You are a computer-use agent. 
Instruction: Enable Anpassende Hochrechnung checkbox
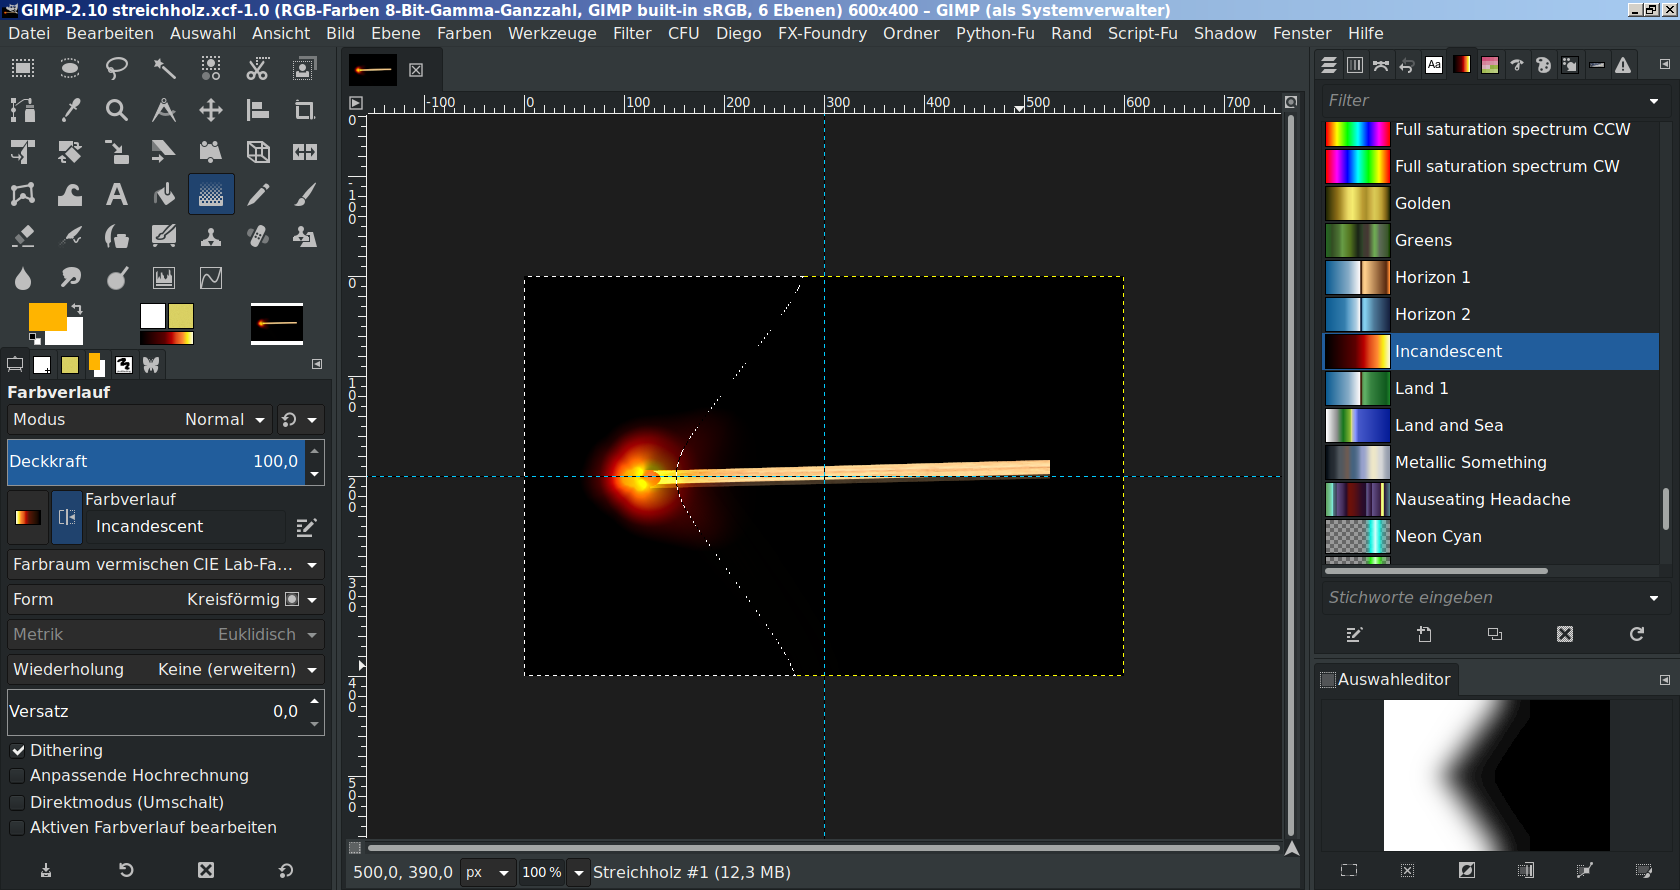(18, 776)
